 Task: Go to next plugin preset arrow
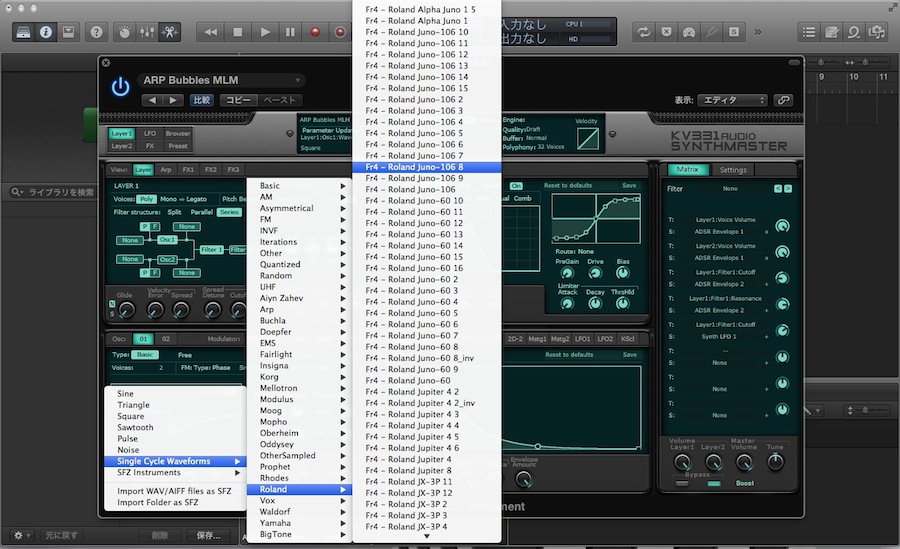point(173,100)
